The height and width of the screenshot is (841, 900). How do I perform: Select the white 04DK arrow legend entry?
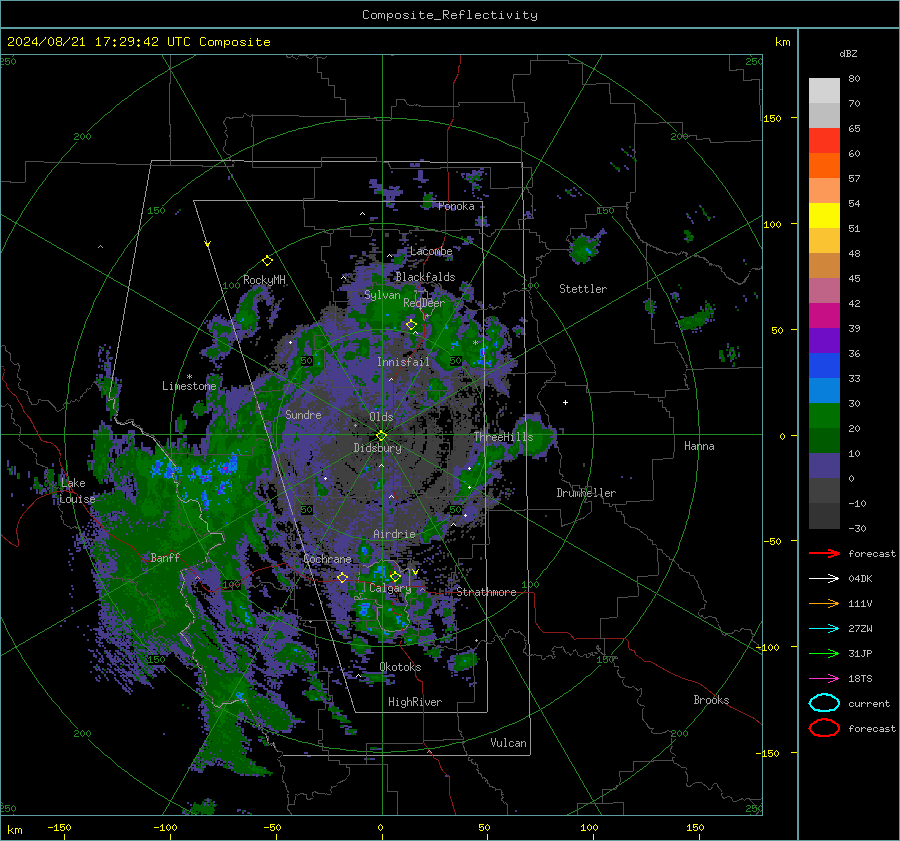[x=824, y=578]
